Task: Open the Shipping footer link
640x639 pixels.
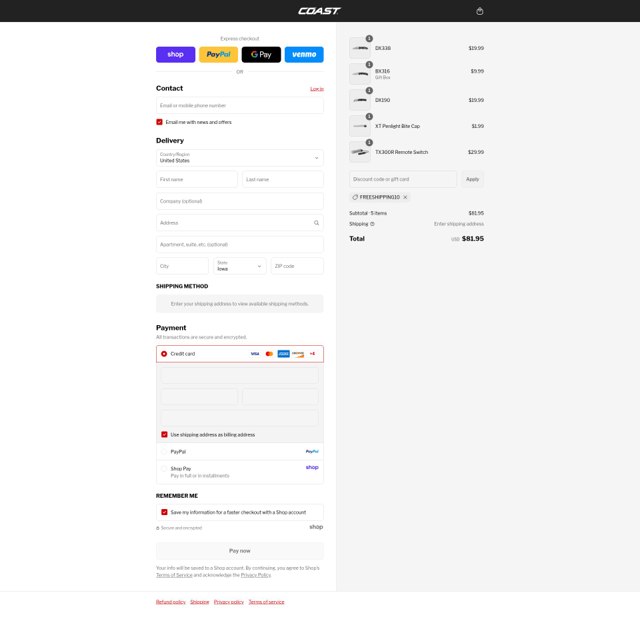Action: tap(200, 602)
